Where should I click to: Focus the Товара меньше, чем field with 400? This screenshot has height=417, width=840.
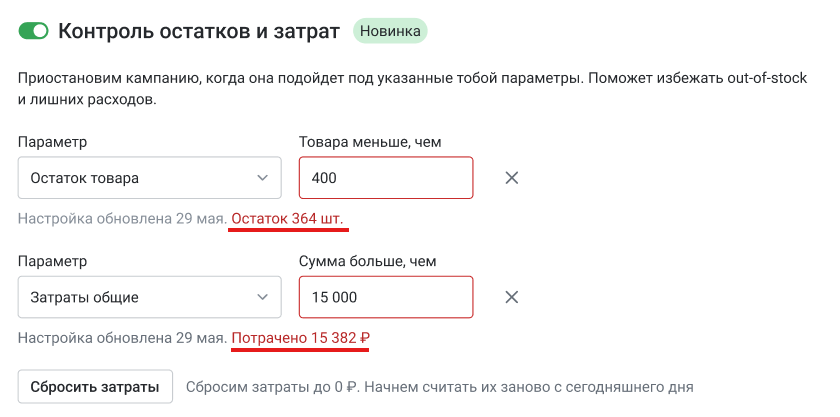click(385, 178)
